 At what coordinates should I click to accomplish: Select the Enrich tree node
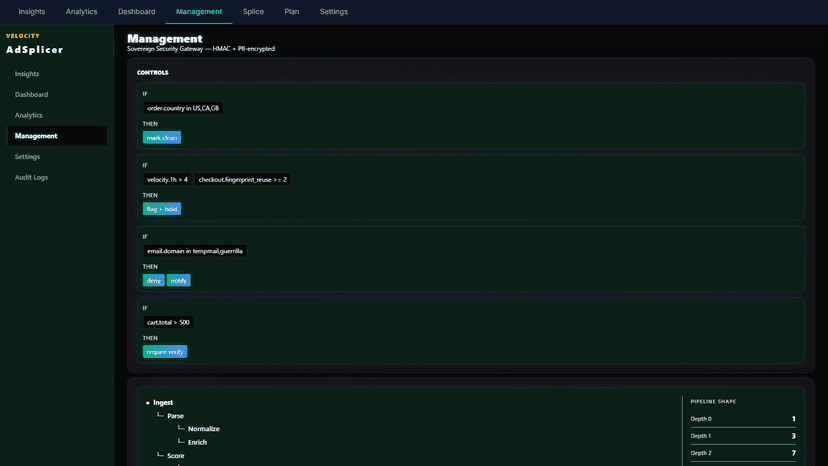(x=197, y=442)
